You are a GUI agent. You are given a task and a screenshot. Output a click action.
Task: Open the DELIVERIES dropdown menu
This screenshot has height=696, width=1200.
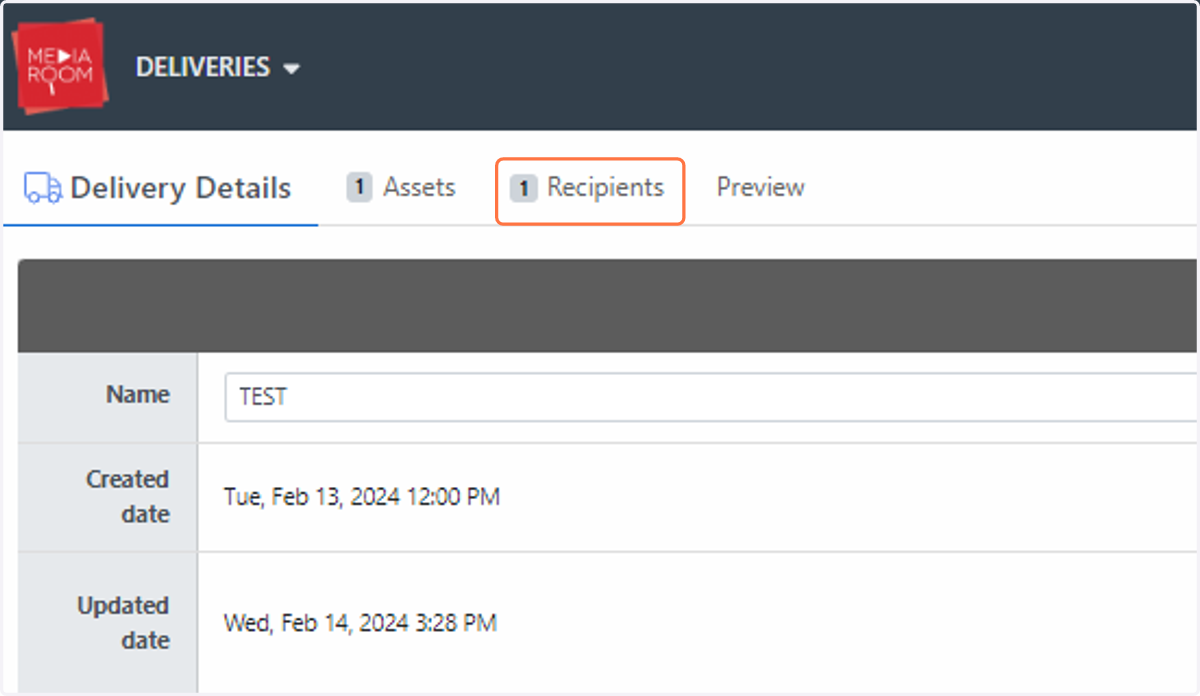click(x=218, y=68)
